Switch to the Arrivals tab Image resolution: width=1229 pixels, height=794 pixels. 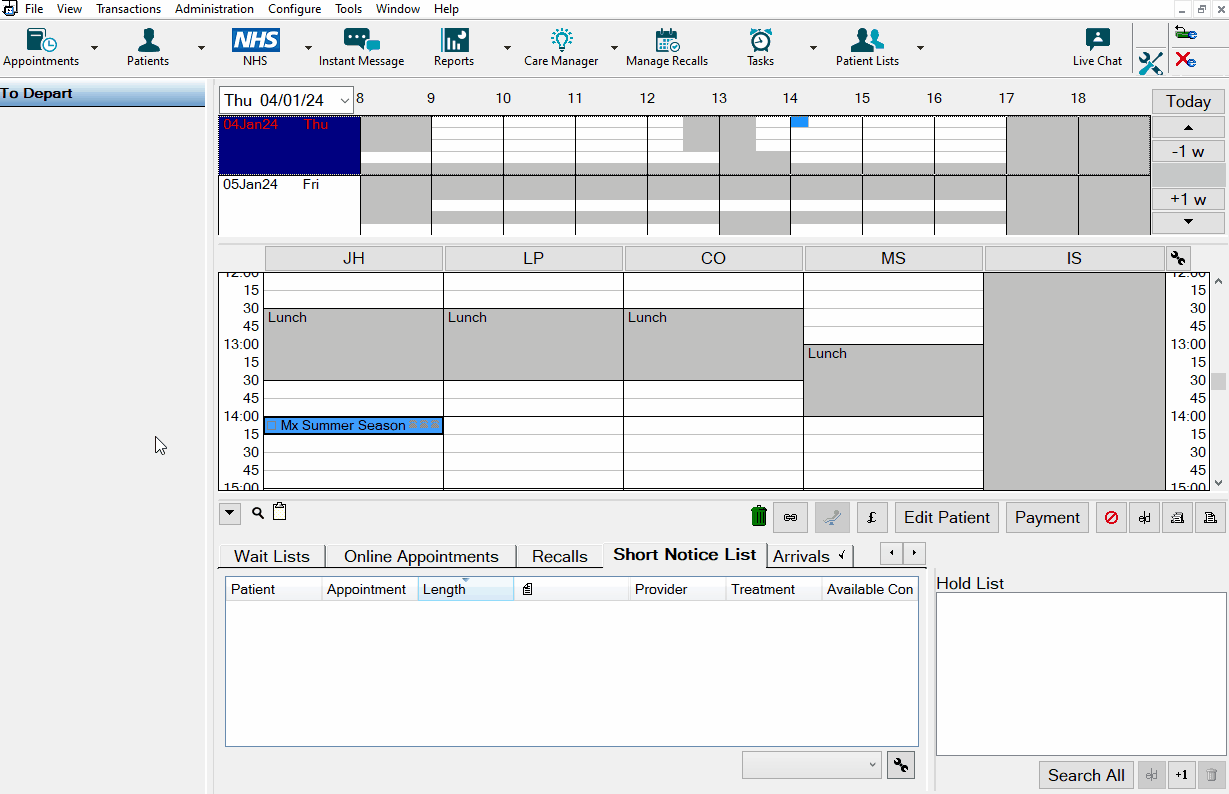(x=810, y=556)
